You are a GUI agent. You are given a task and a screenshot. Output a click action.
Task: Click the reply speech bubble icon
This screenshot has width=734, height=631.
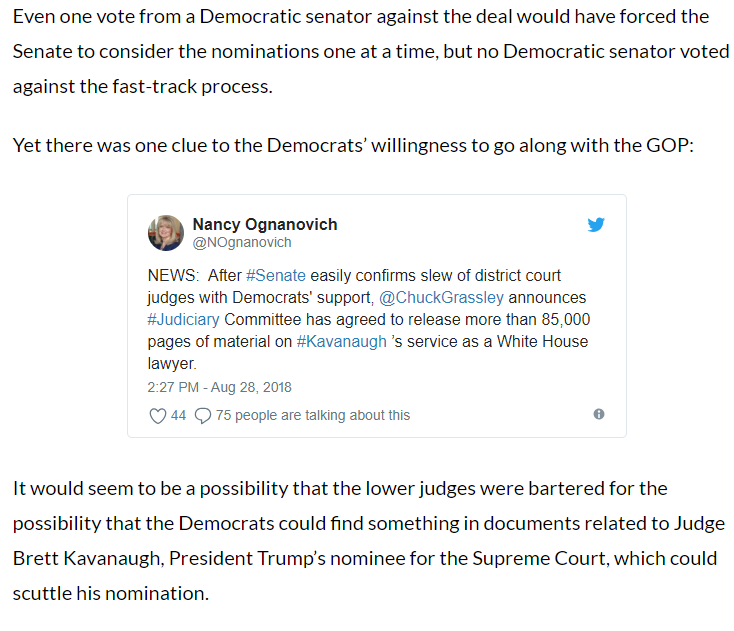(203, 416)
